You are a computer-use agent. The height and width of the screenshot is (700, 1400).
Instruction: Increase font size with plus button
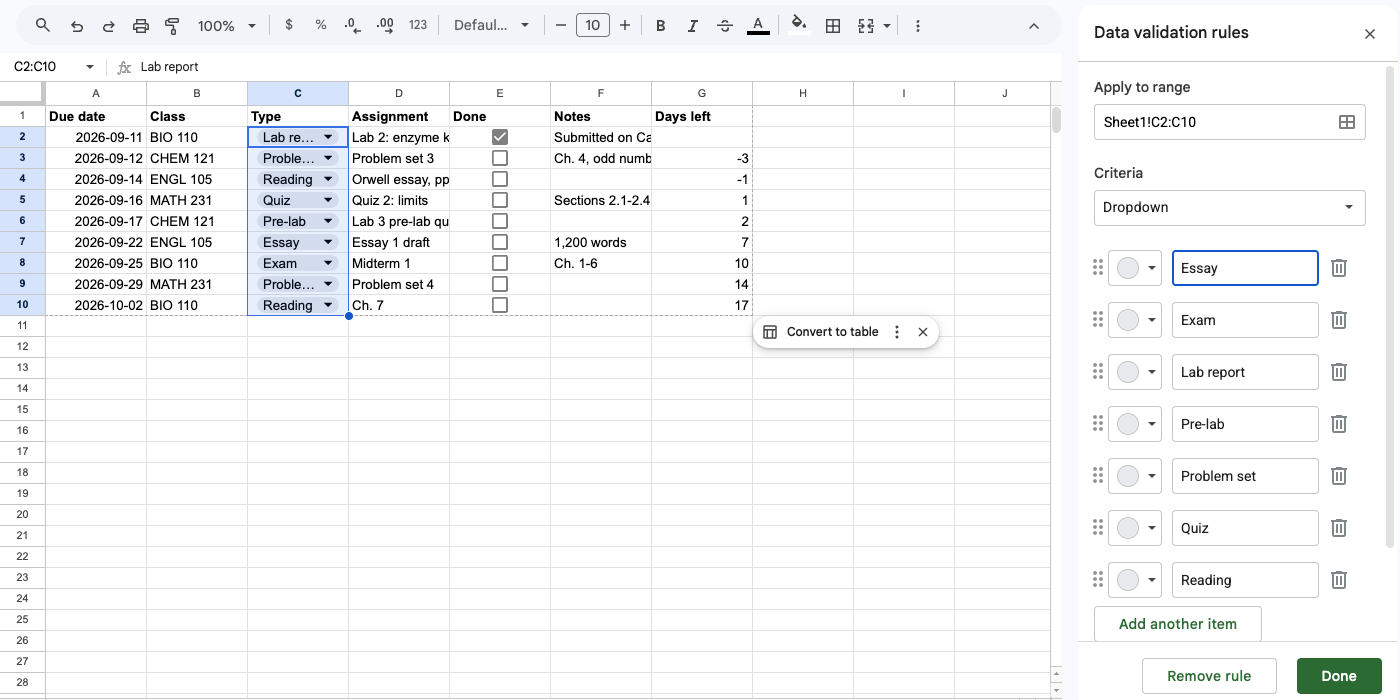pos(625,25)
